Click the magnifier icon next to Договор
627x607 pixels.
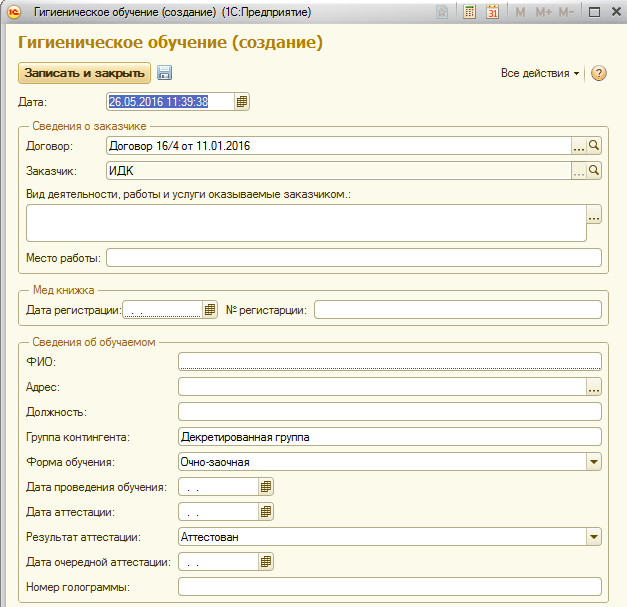tap(594, 146)
